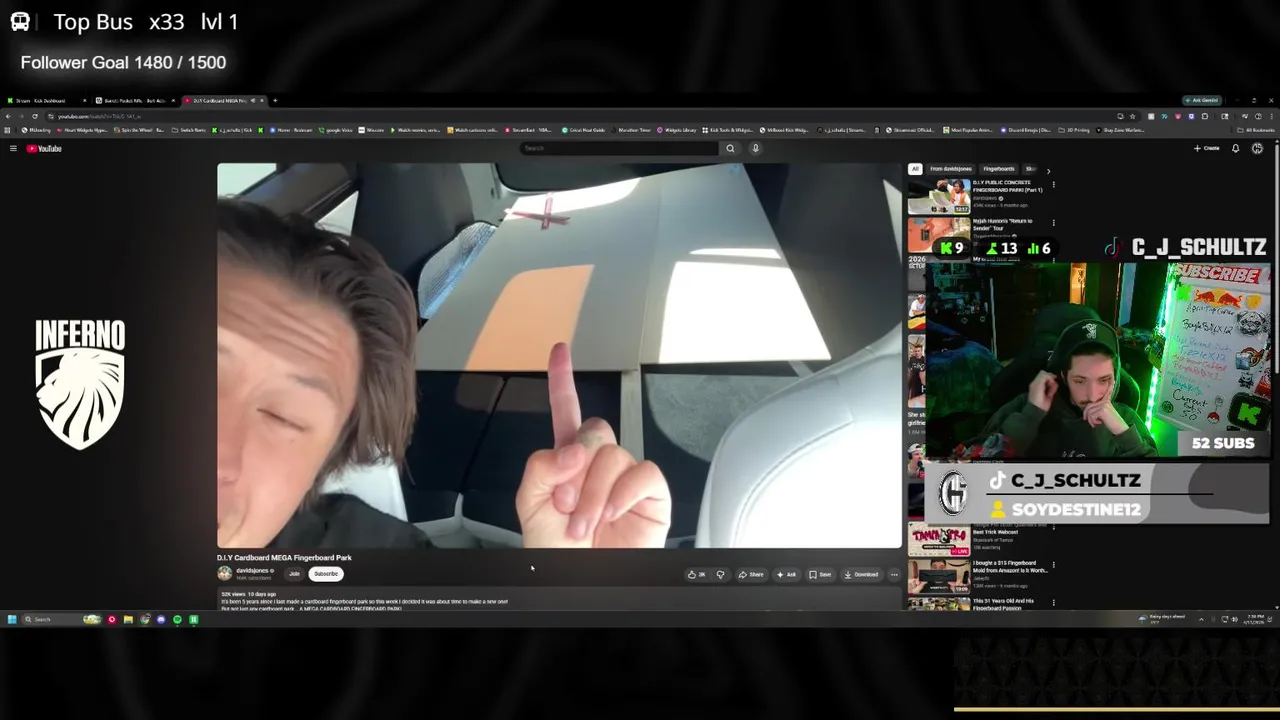
Task: Open options for $15 Fingerboard Mold video
Action: [1054, 565]
